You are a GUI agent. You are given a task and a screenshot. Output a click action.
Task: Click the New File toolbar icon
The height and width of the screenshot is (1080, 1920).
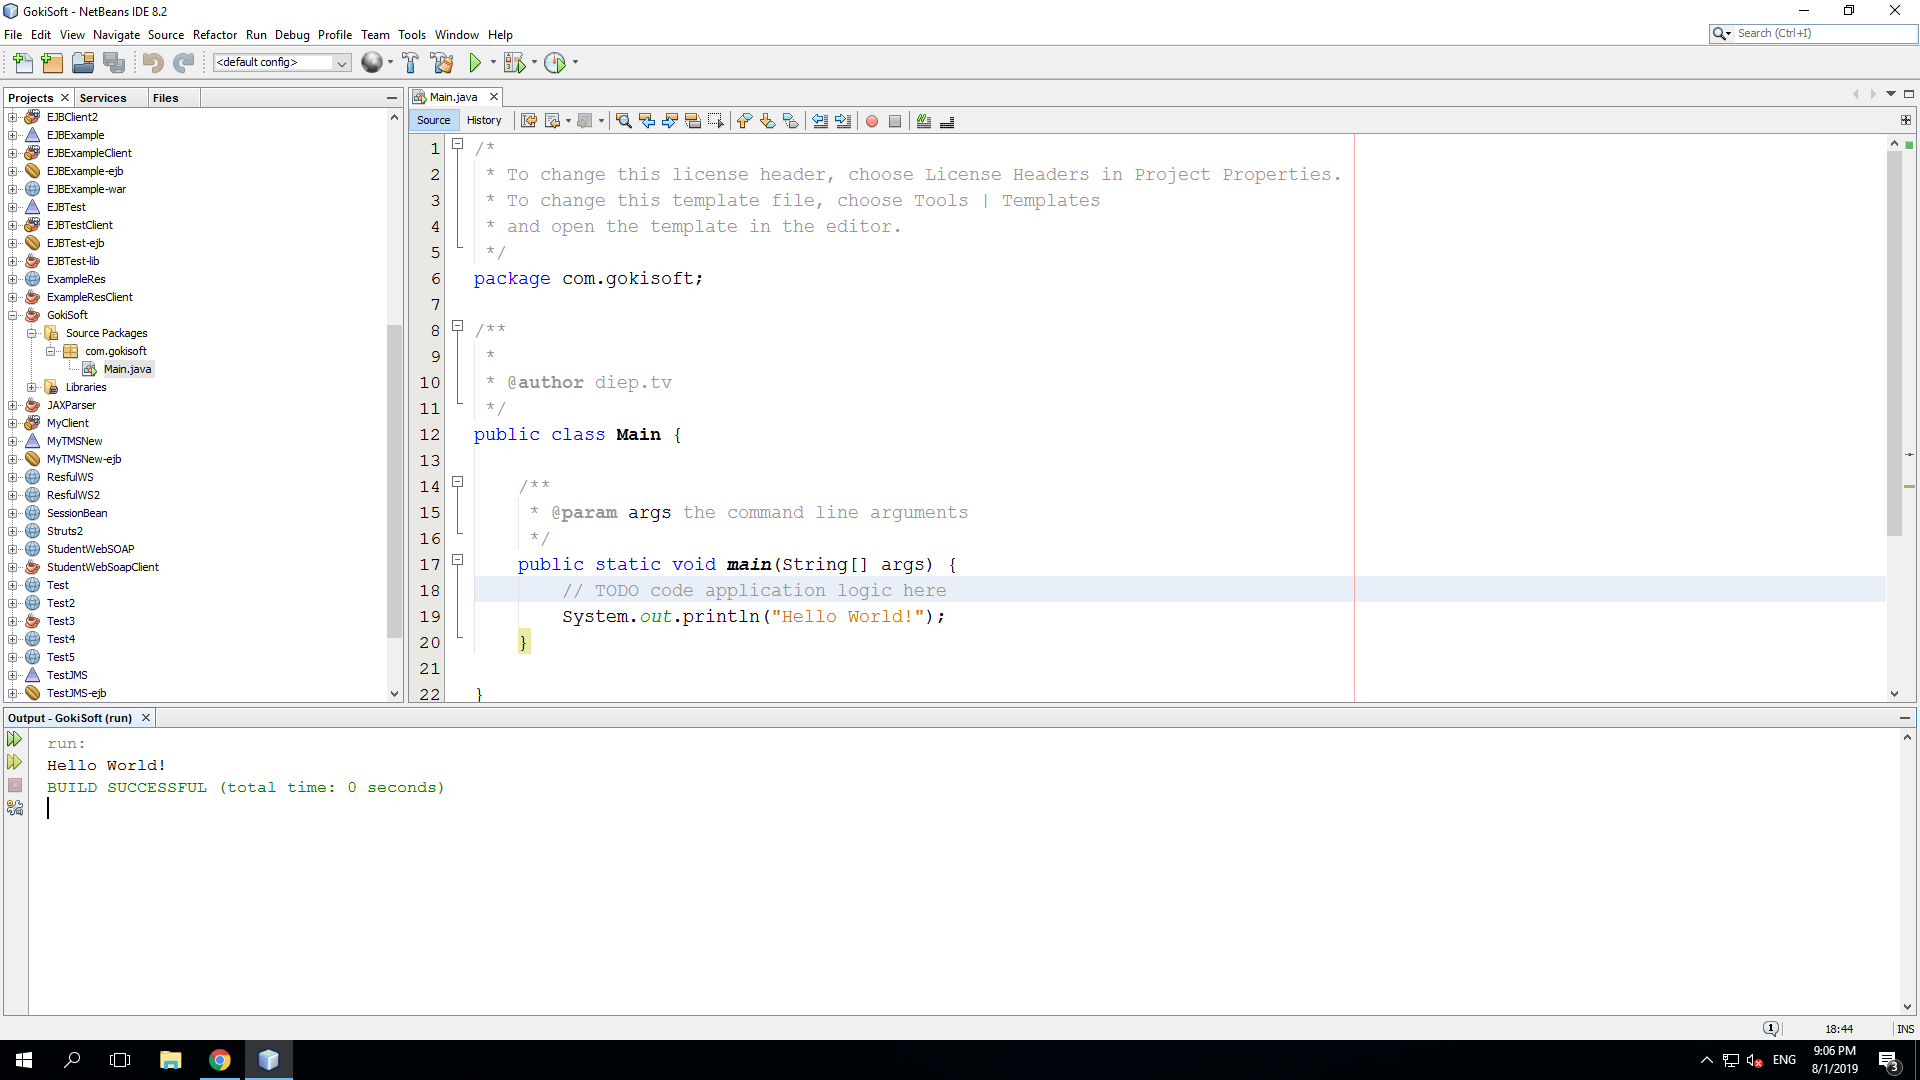tap(22, 63)
